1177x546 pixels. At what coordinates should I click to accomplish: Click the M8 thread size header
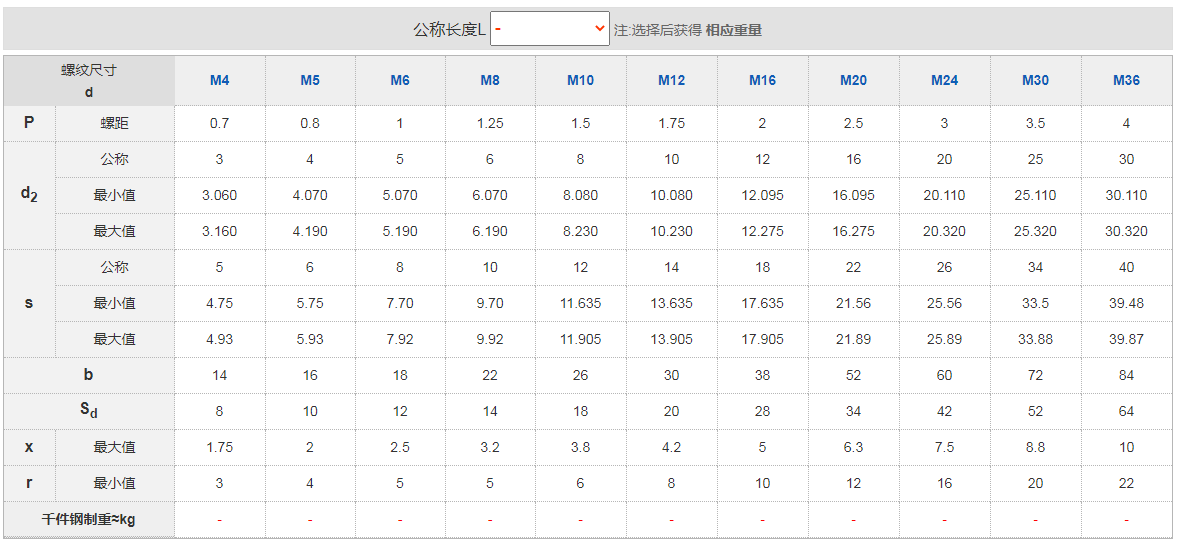pos(490,80)
